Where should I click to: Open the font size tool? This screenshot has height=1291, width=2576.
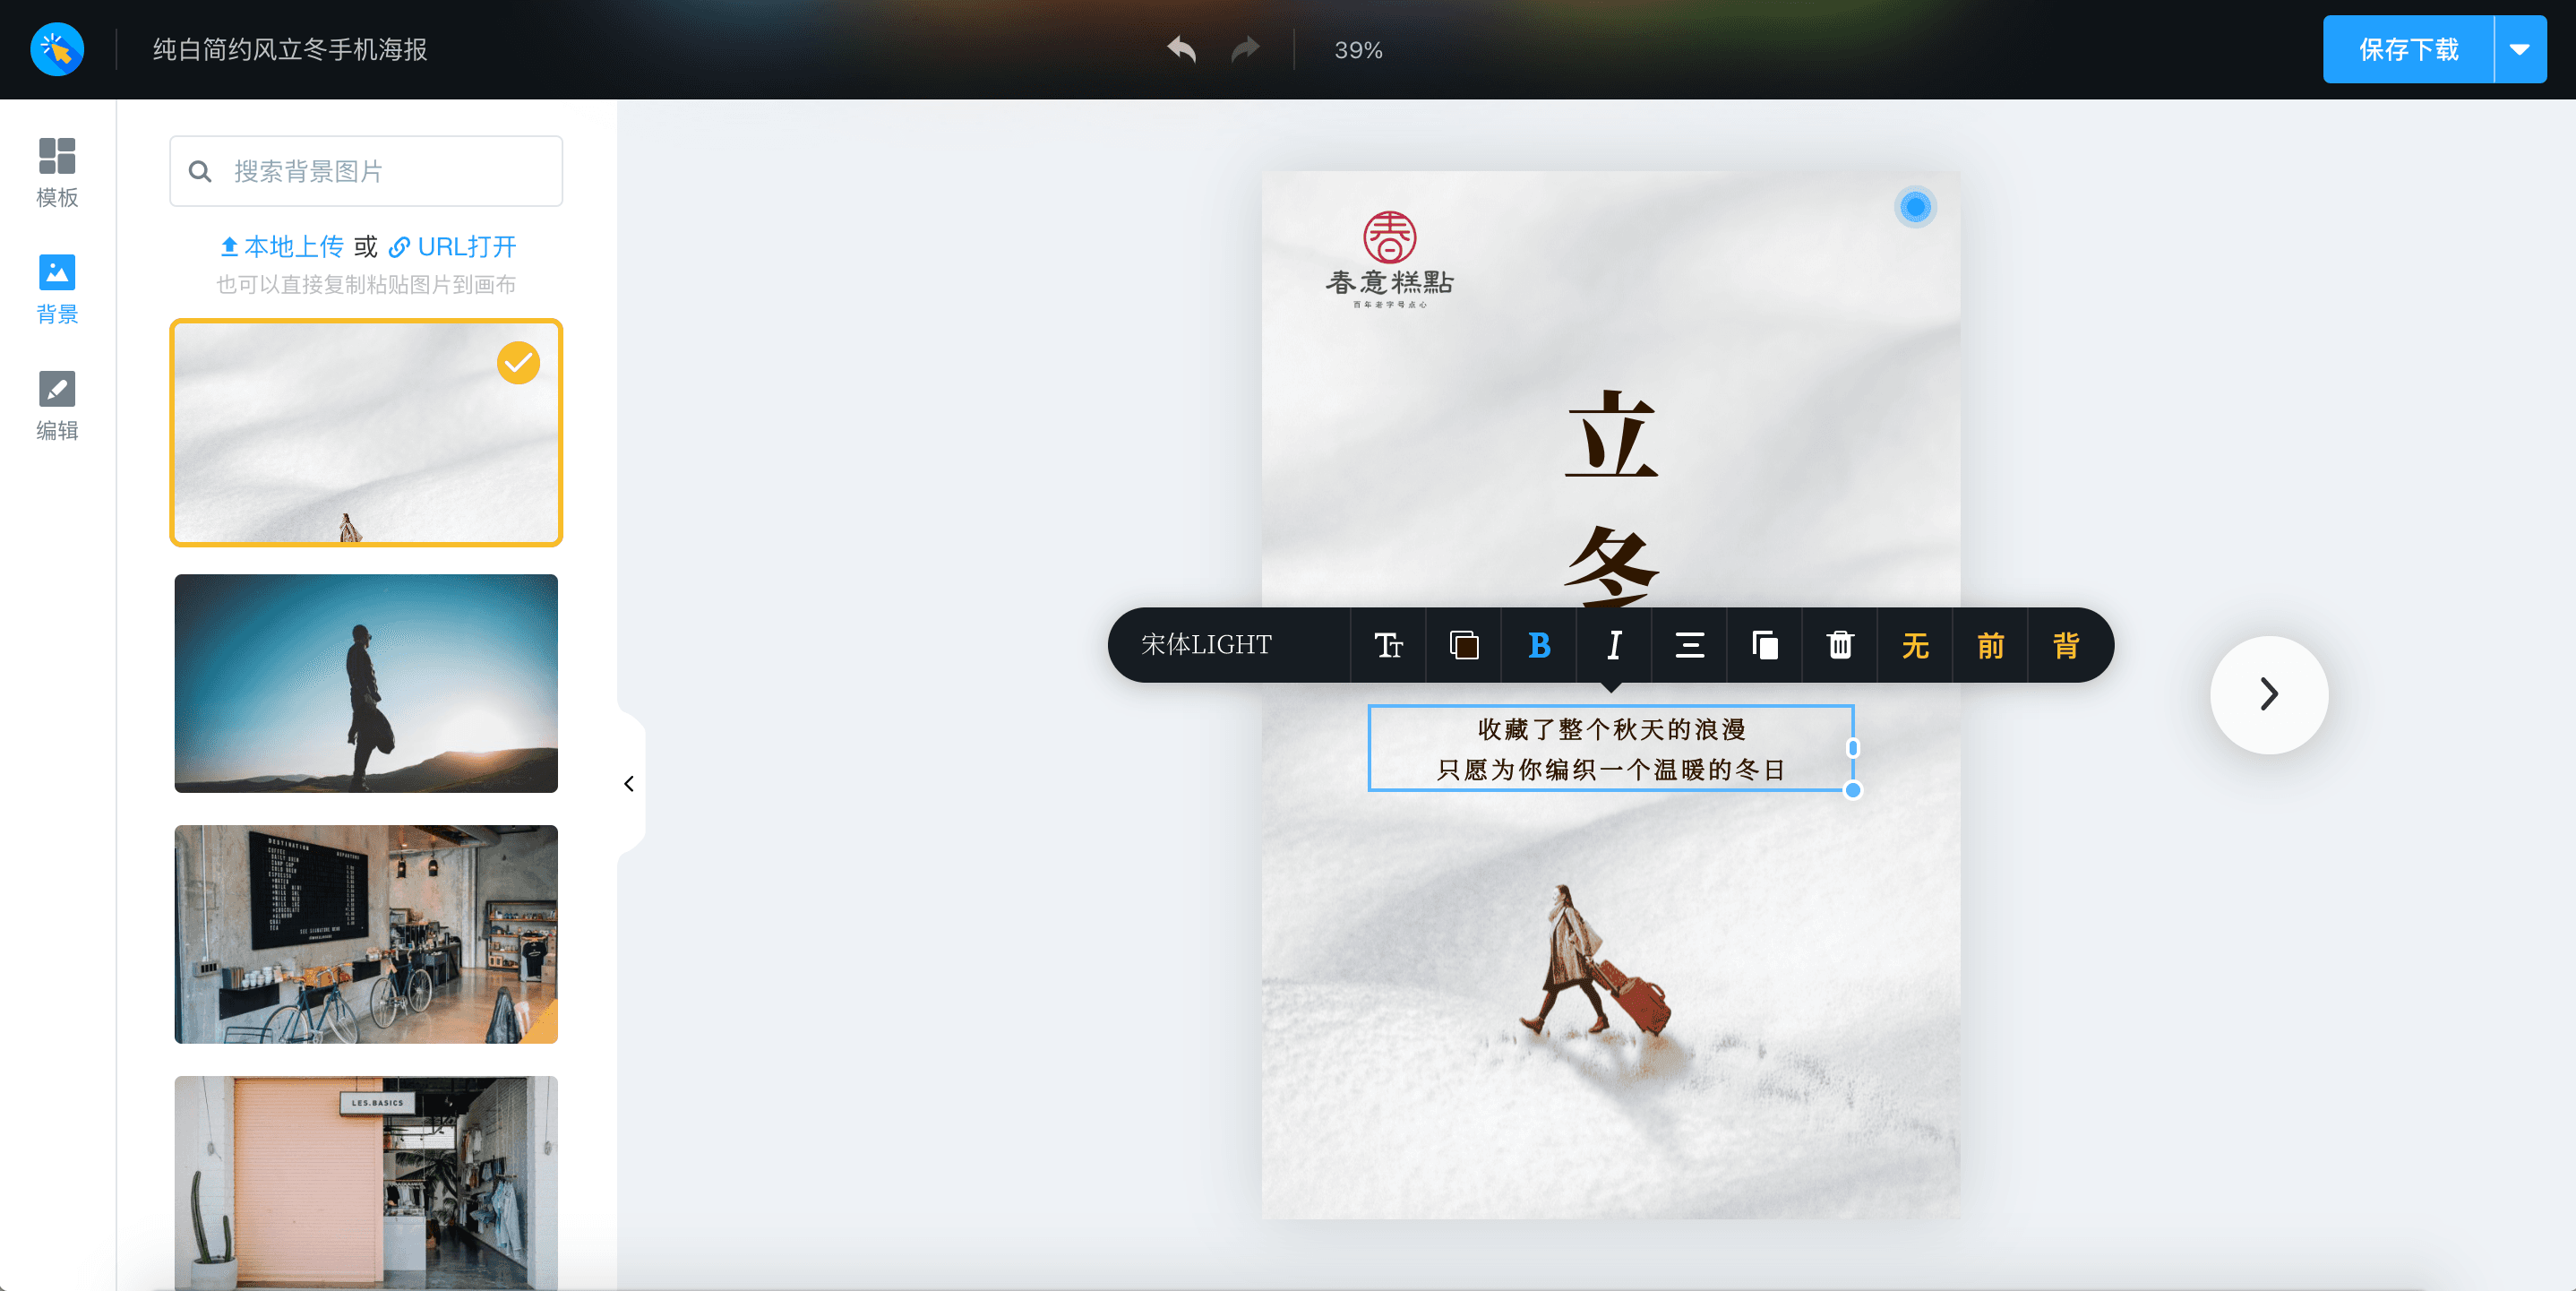(1388, 645)
